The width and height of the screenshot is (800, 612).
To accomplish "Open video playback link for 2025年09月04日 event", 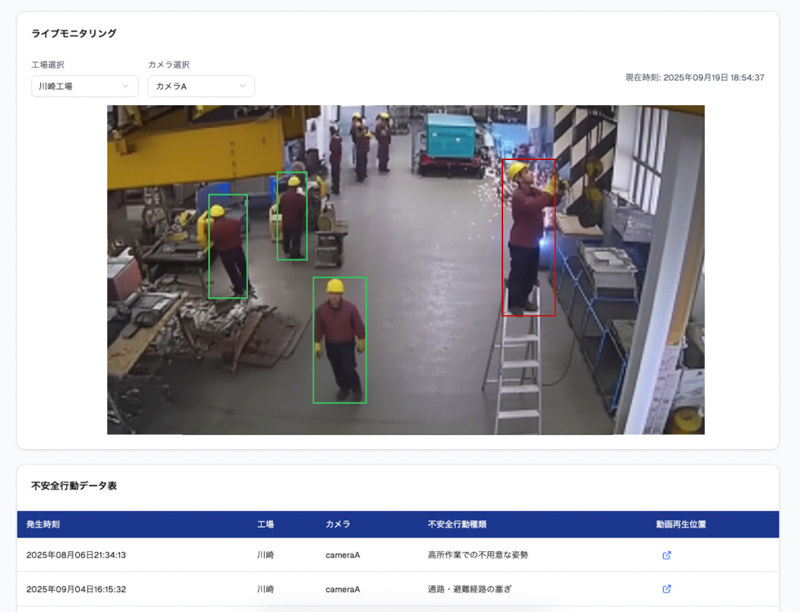I will click(667, 589).
